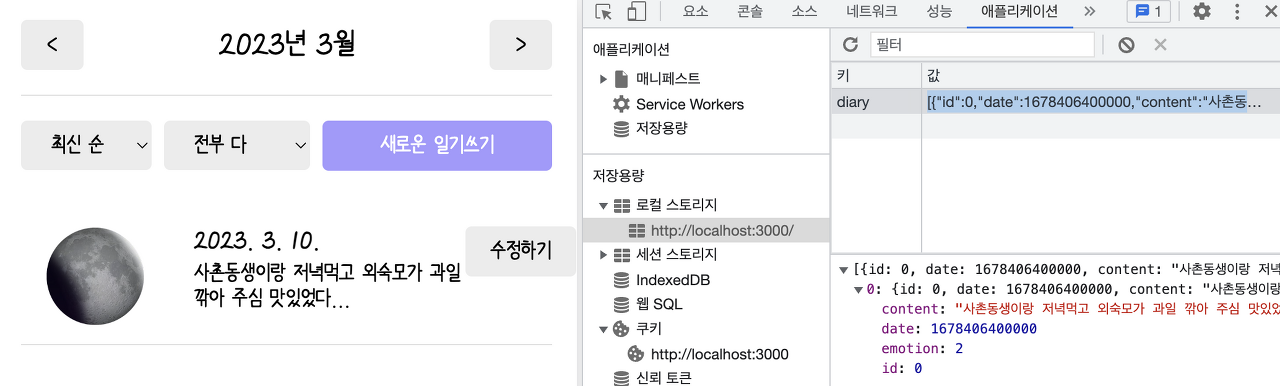This screenshot has width=1280, height=386.
Task: Select the 로컬 스토리지 tree item
Action: (x=676, y=205)
